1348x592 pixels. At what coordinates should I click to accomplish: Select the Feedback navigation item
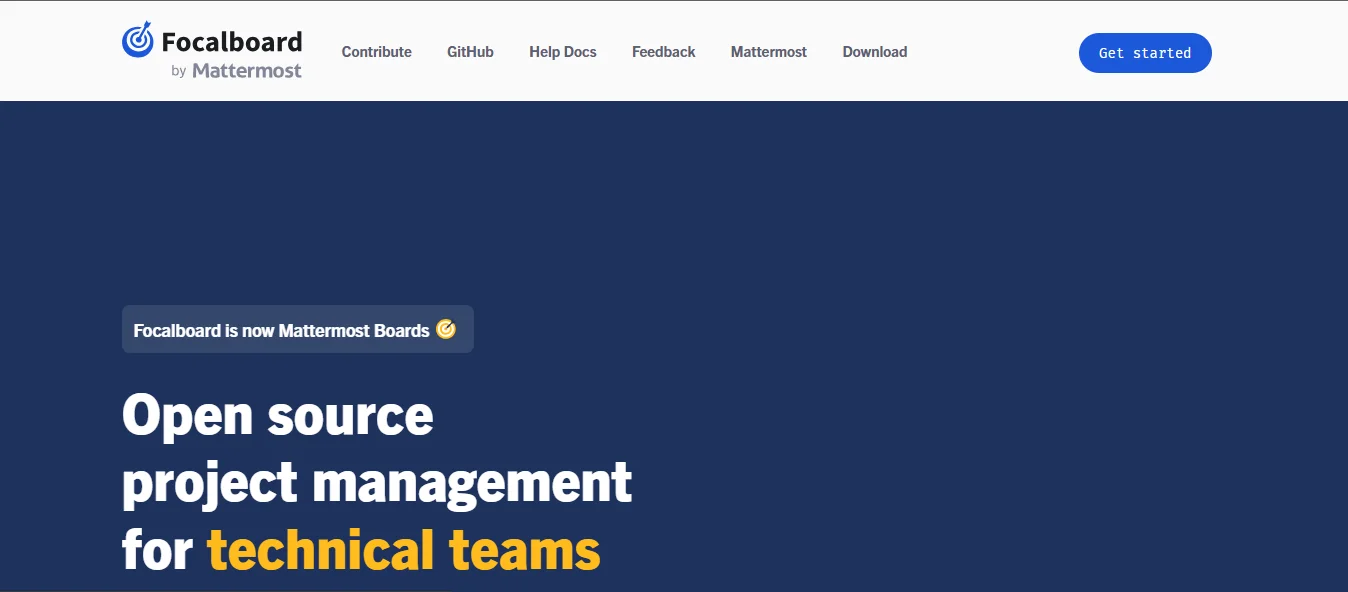(x=663, y=52)
